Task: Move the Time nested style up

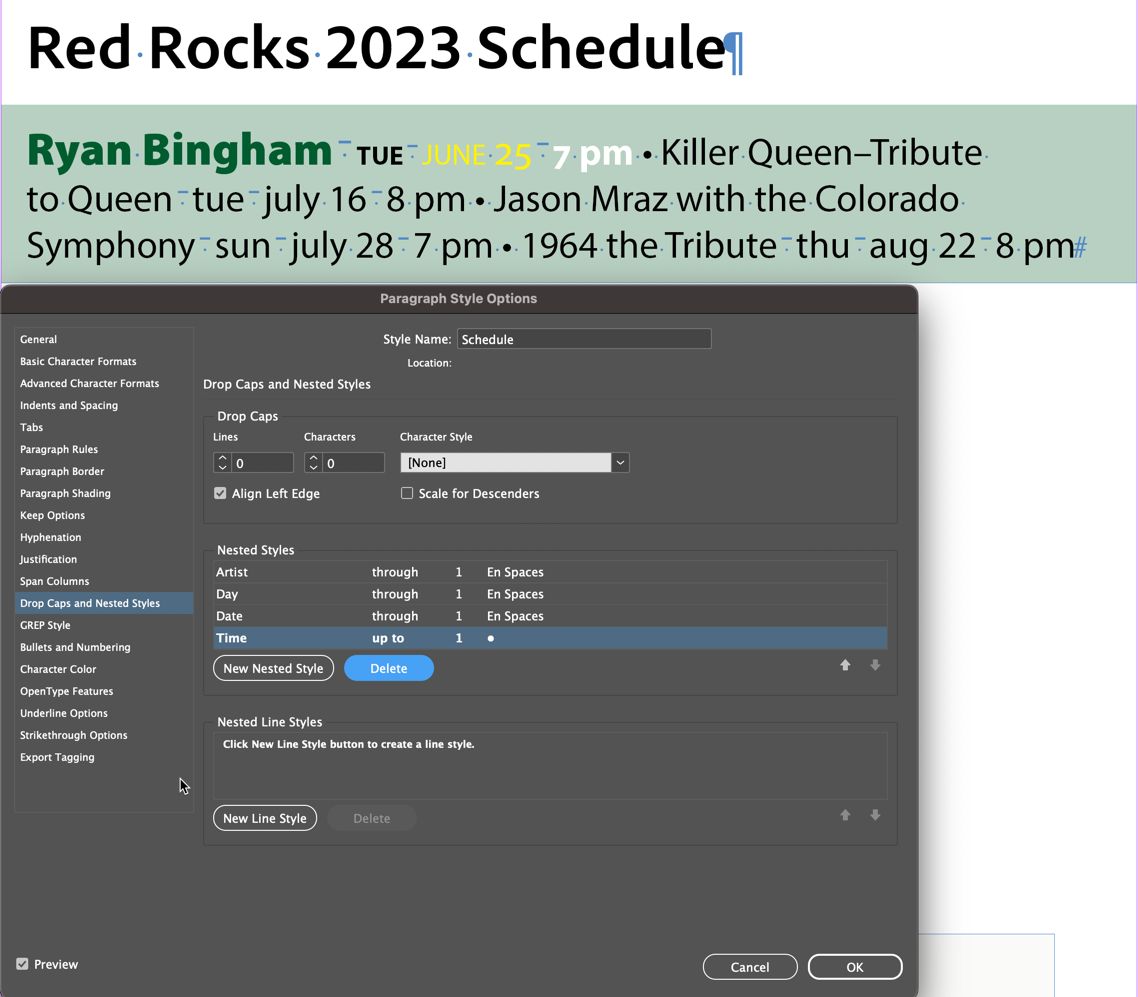Action: click(845, 665)
